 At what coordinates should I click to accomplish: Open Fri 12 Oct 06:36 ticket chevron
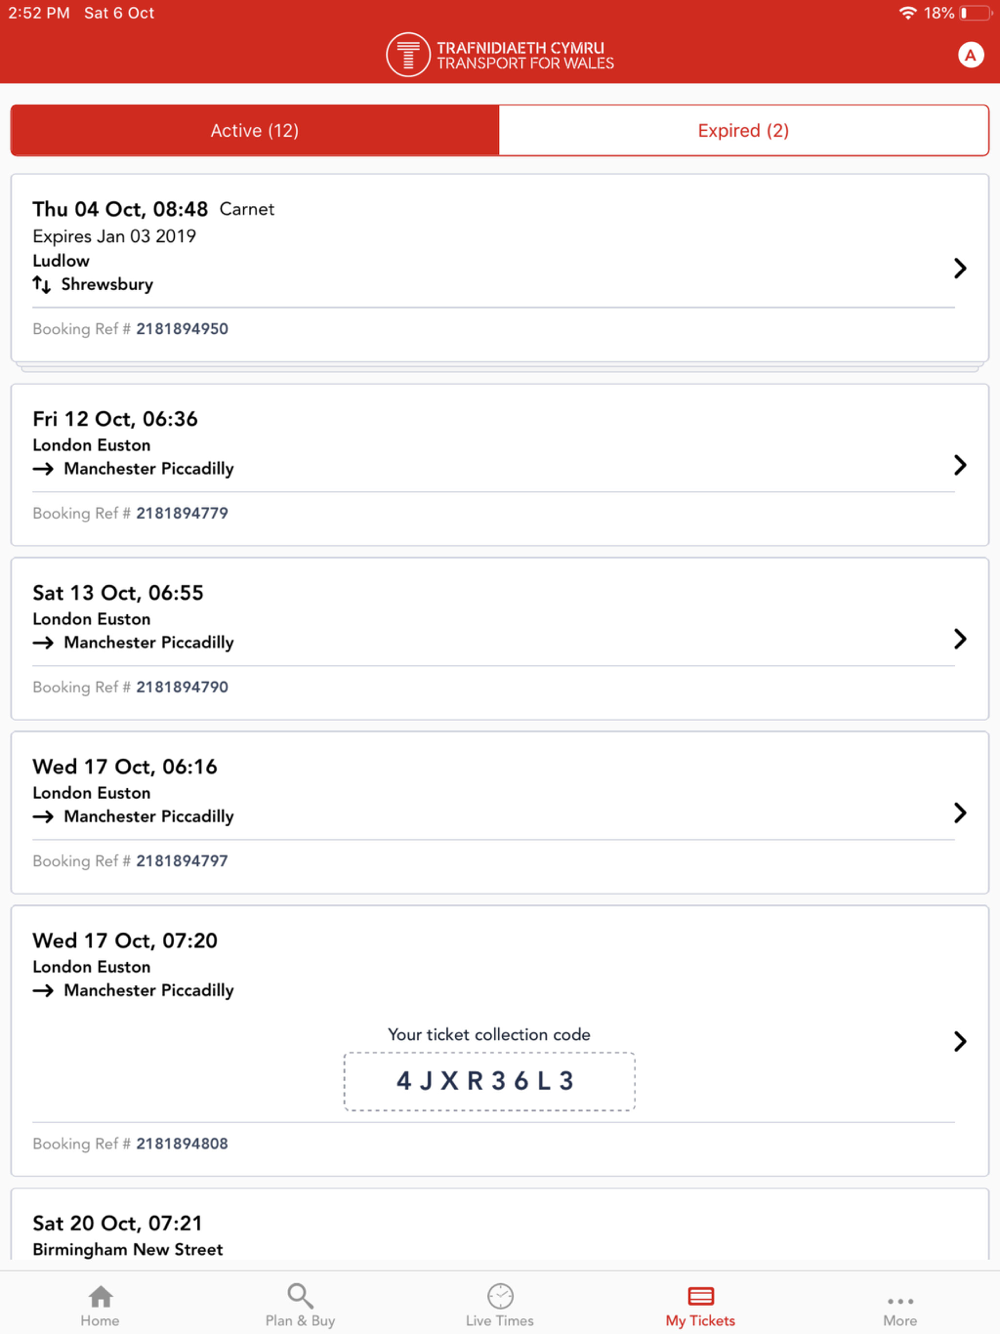pos(960,465)
